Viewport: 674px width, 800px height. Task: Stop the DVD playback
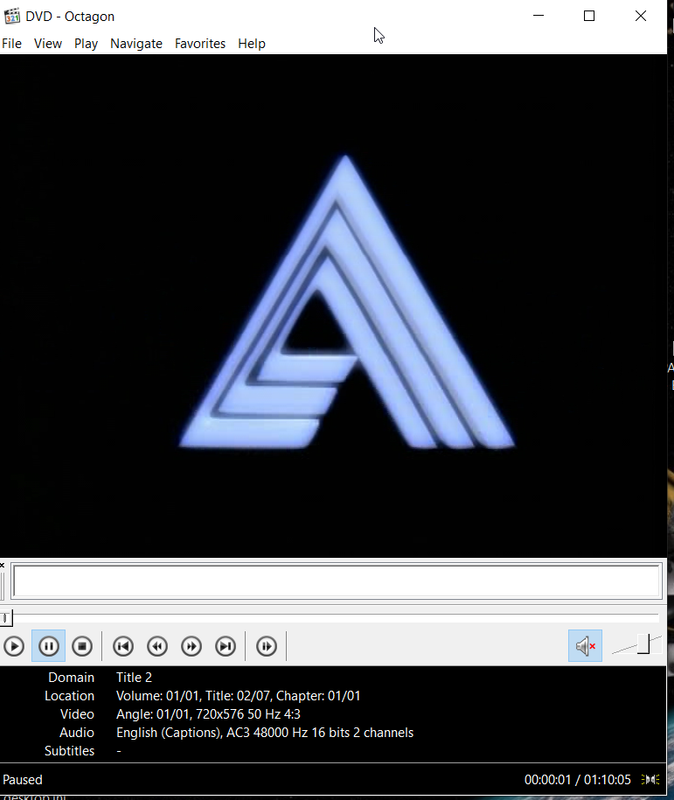tap(82, 646)
